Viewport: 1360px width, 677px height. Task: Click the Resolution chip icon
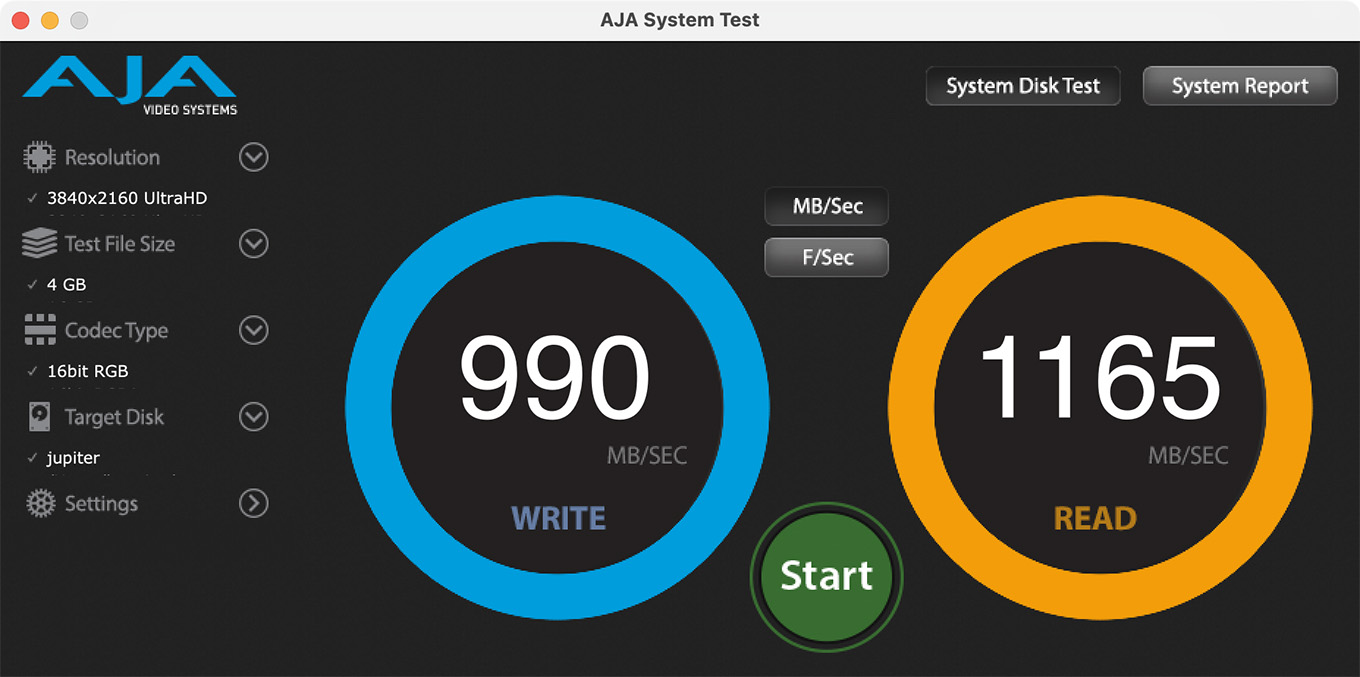tap(39, 157)
